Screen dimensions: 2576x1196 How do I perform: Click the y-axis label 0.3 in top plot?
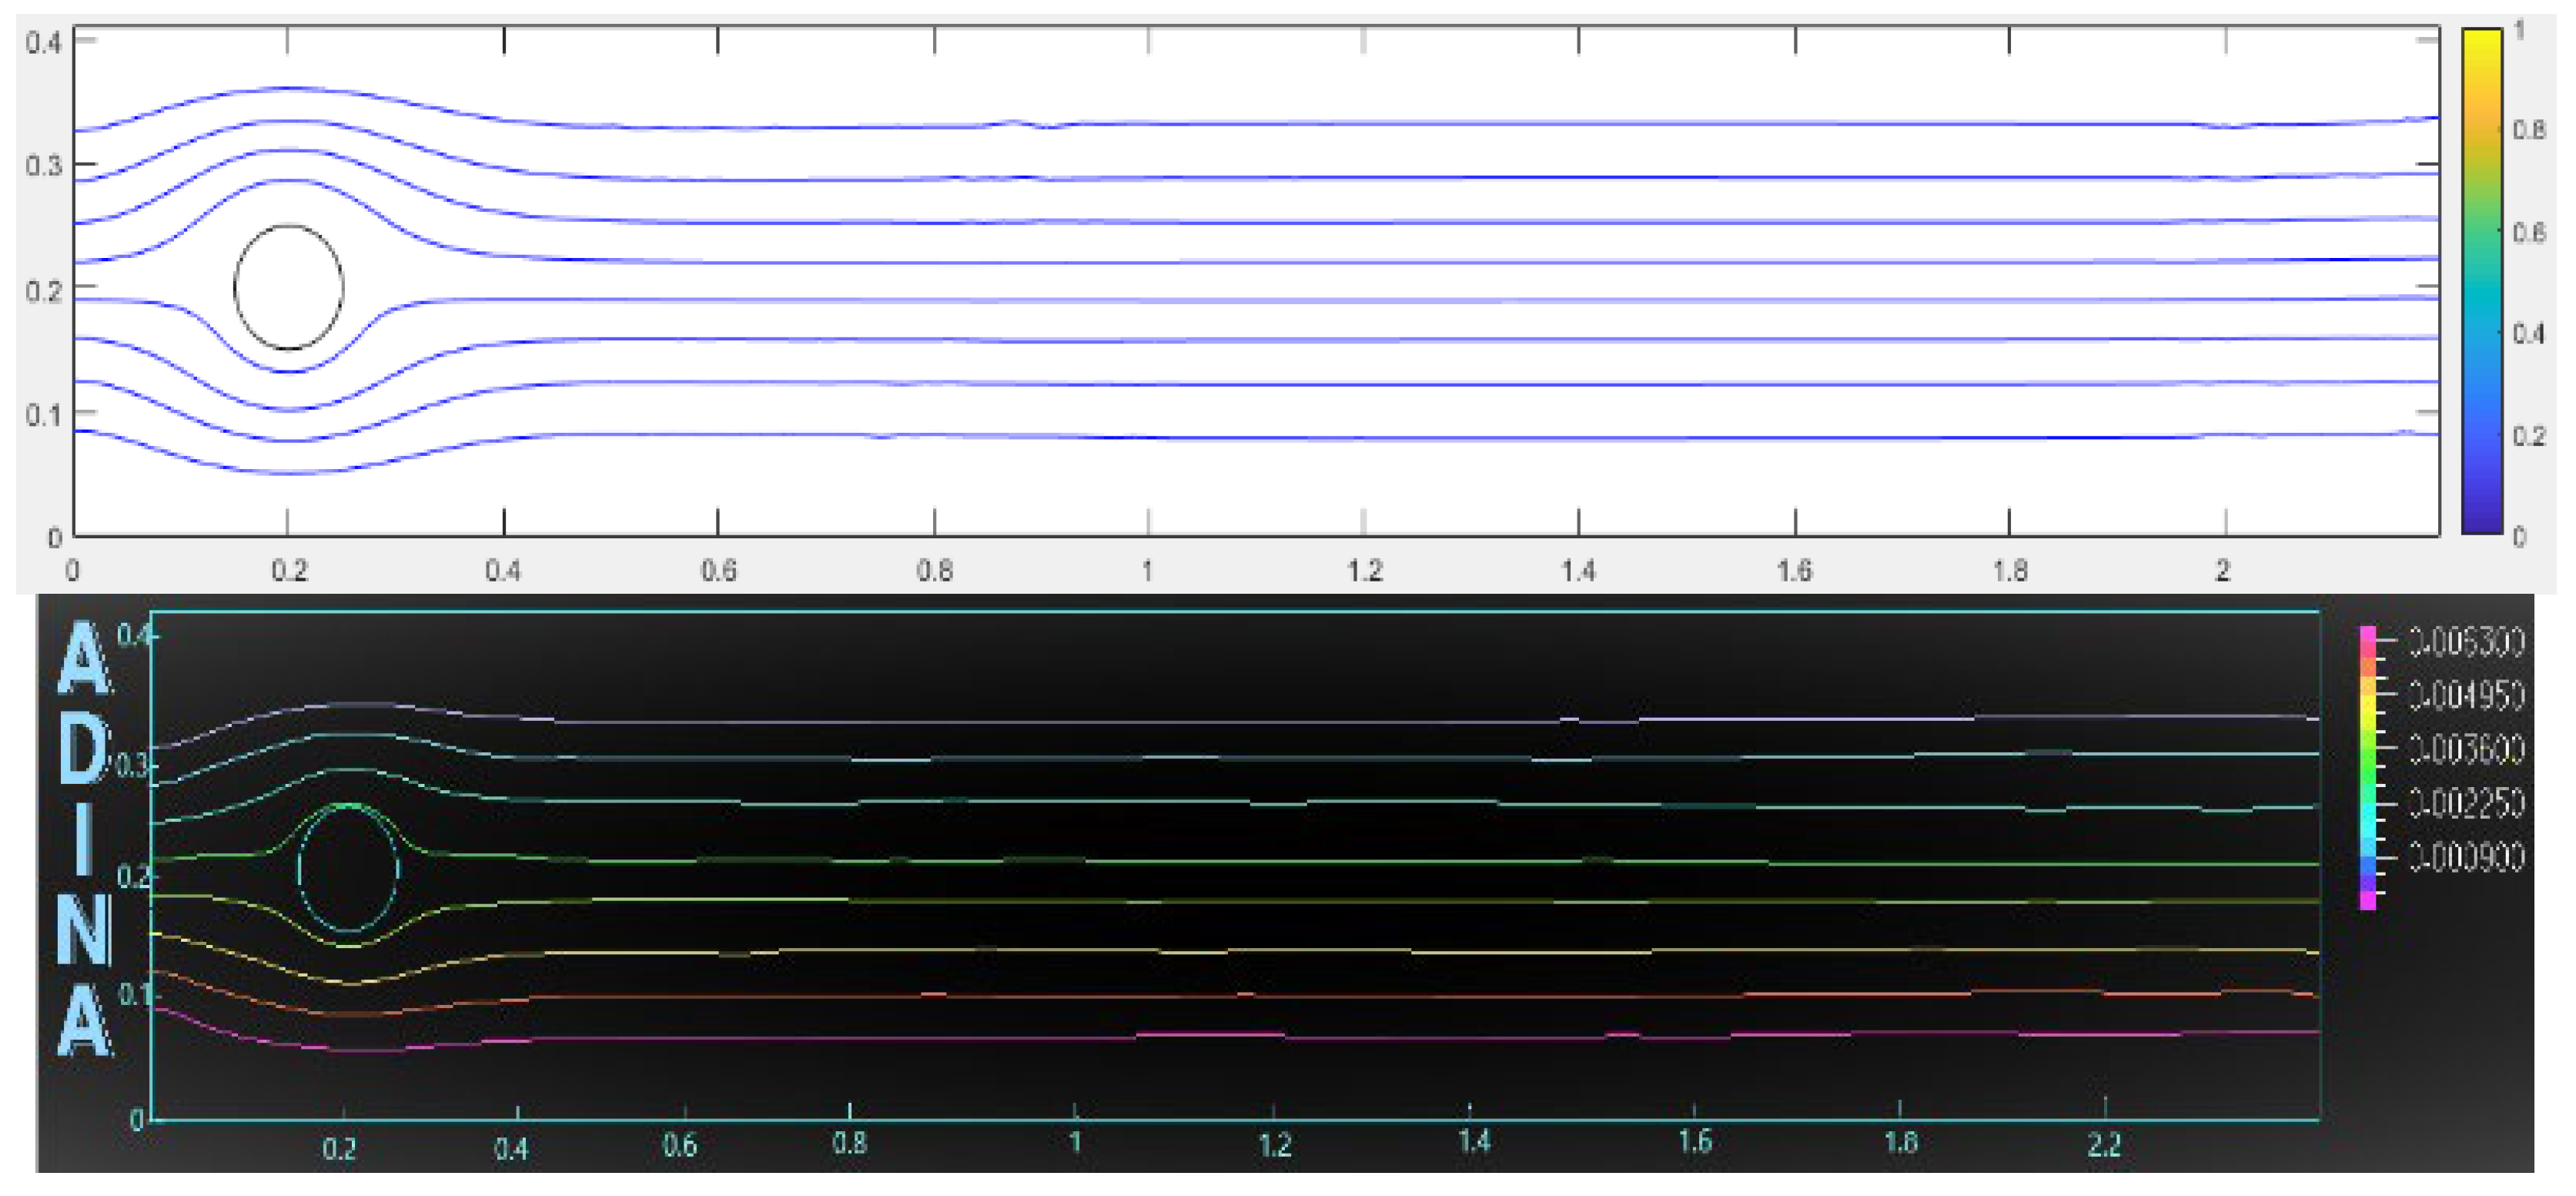pos(43,166)
